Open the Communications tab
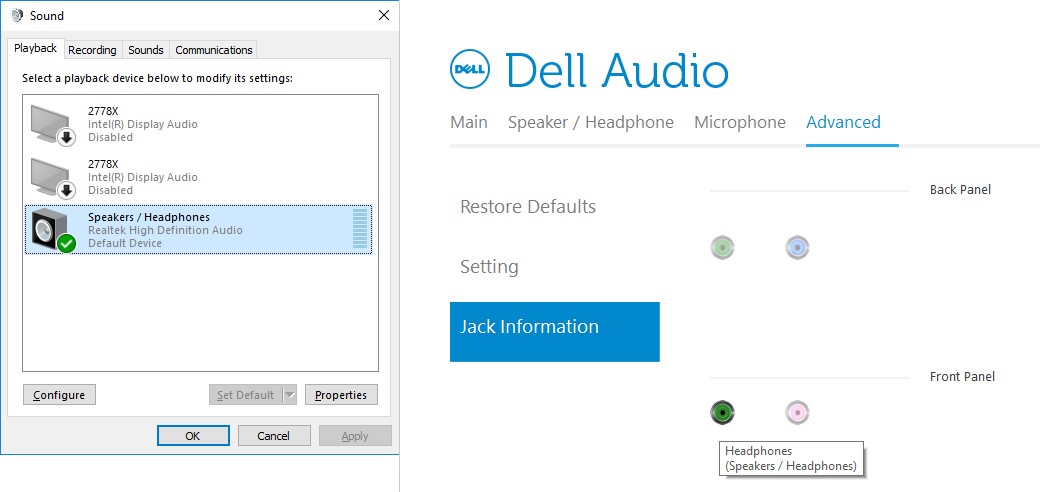The image size is (1053, 492). point(214,50)
